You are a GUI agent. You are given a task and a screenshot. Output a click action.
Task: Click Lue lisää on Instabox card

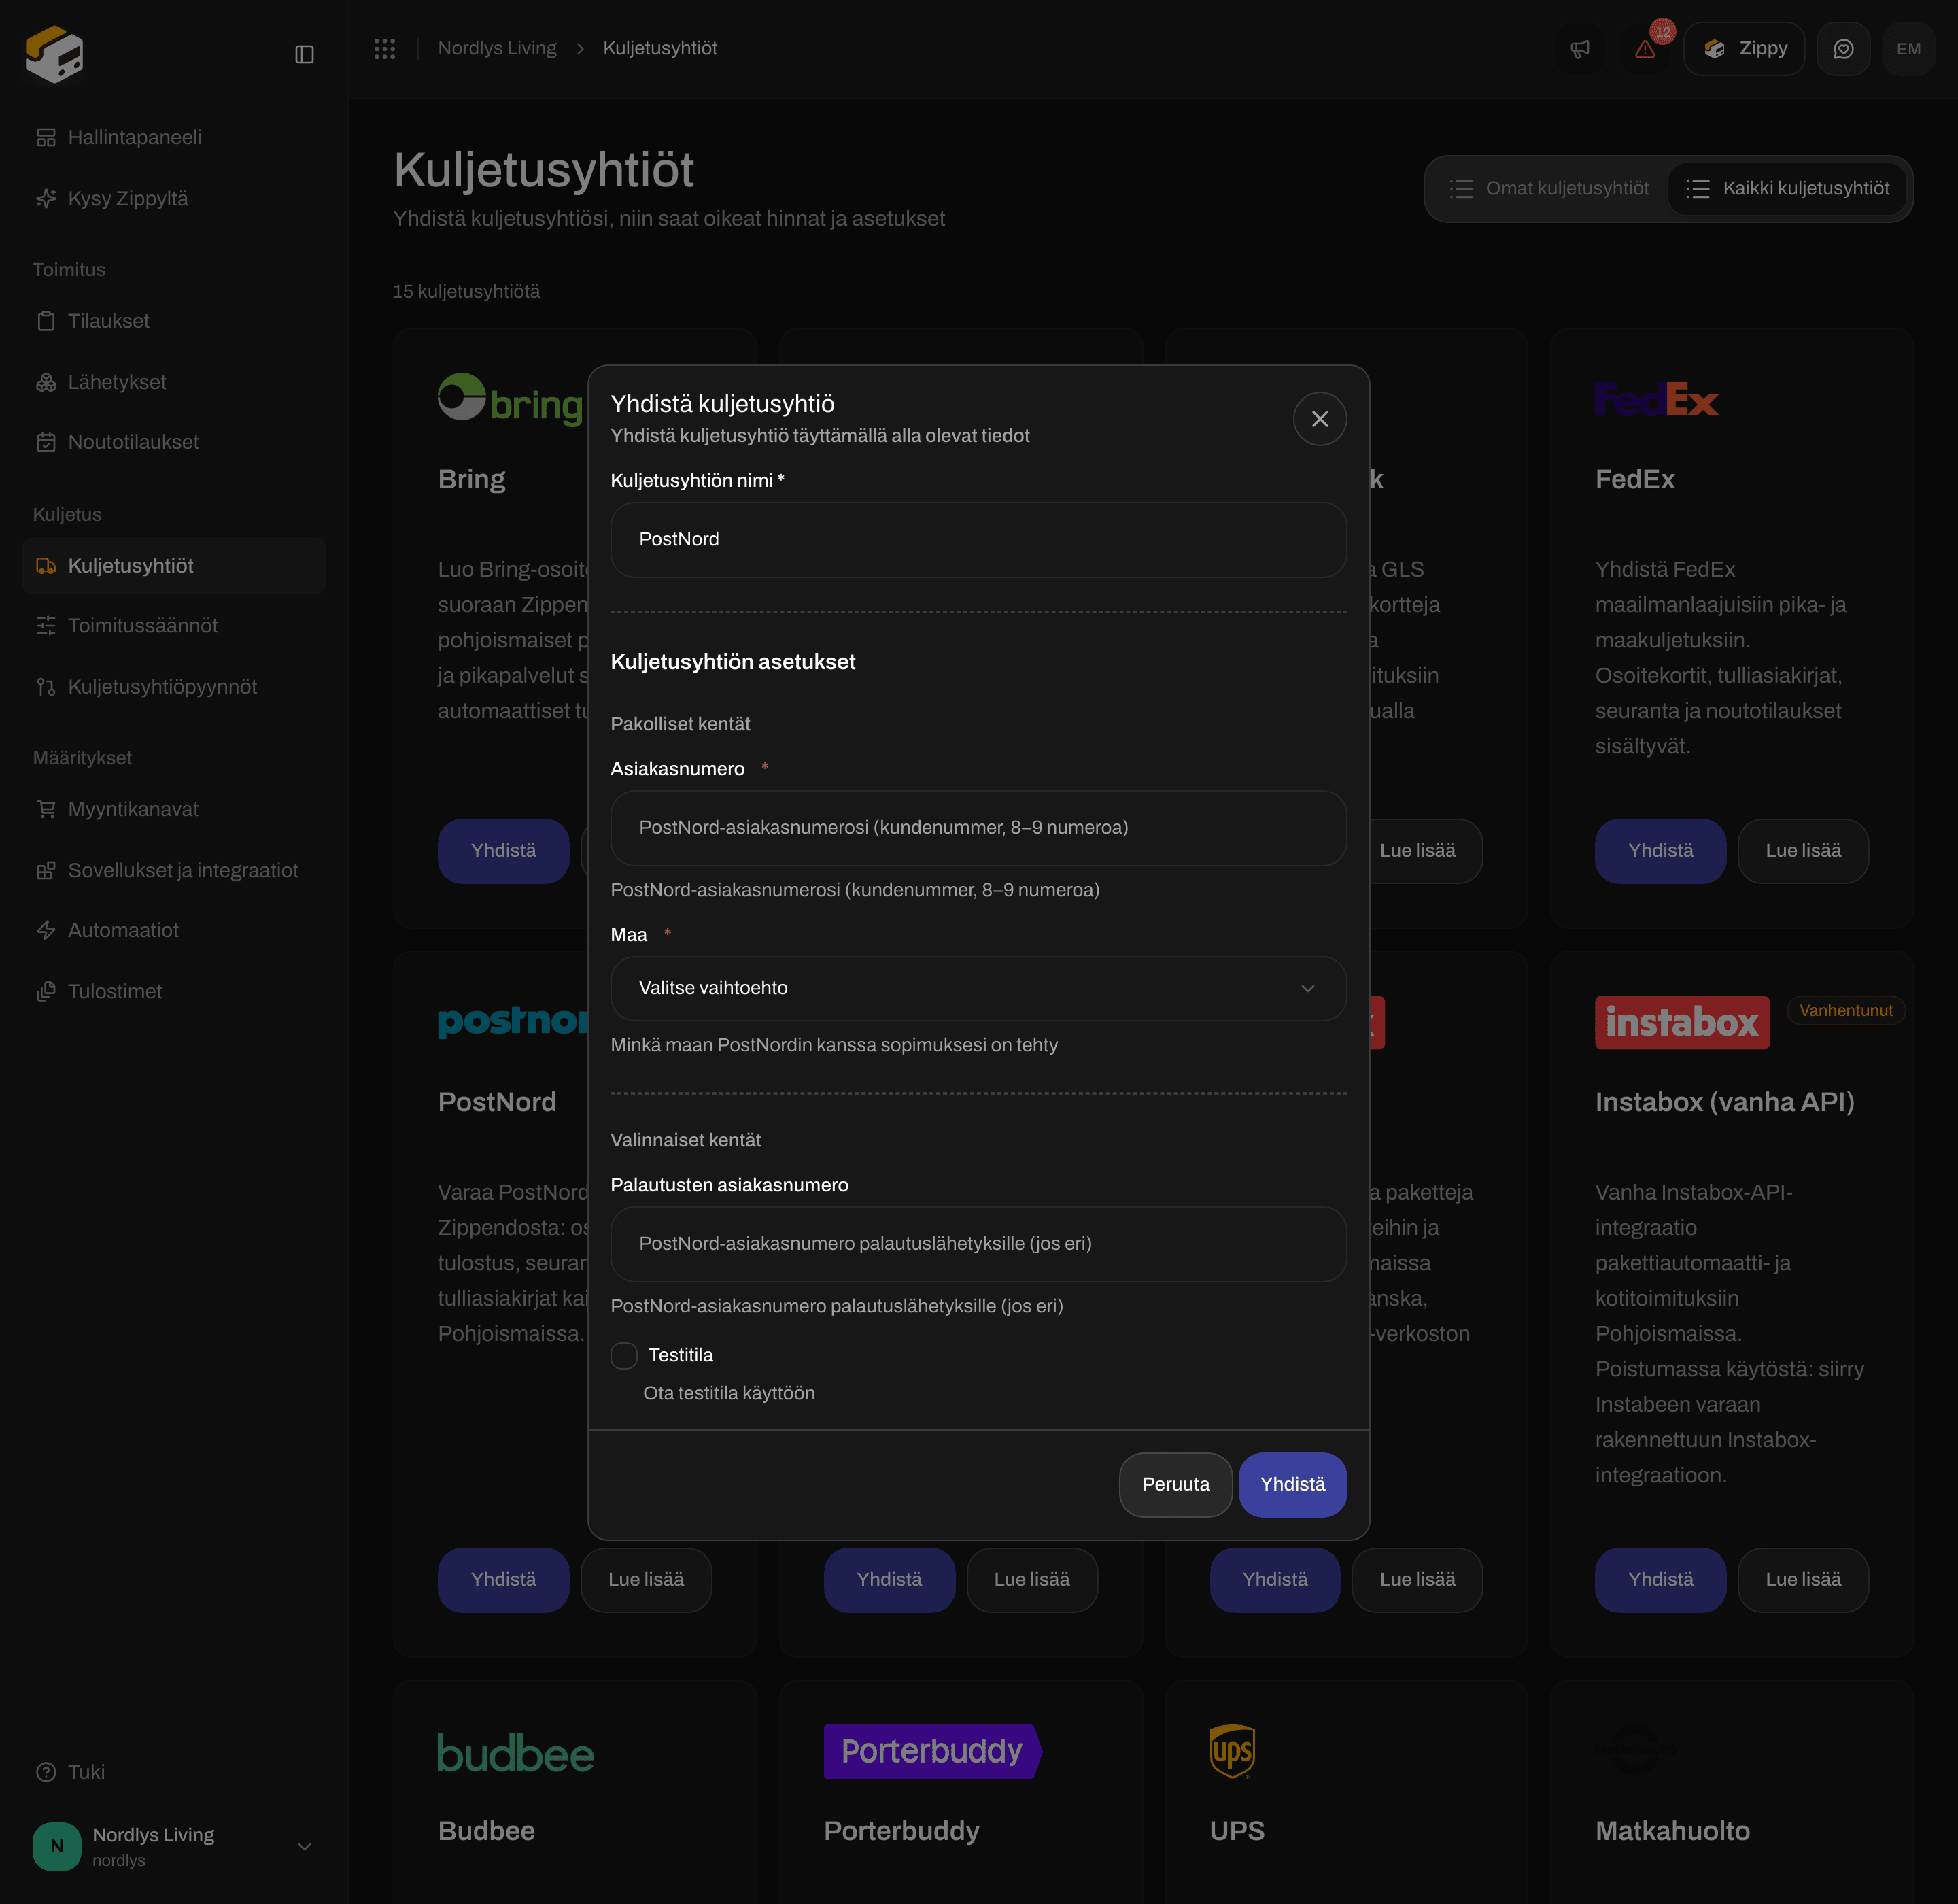[x=1802, y=1580]
